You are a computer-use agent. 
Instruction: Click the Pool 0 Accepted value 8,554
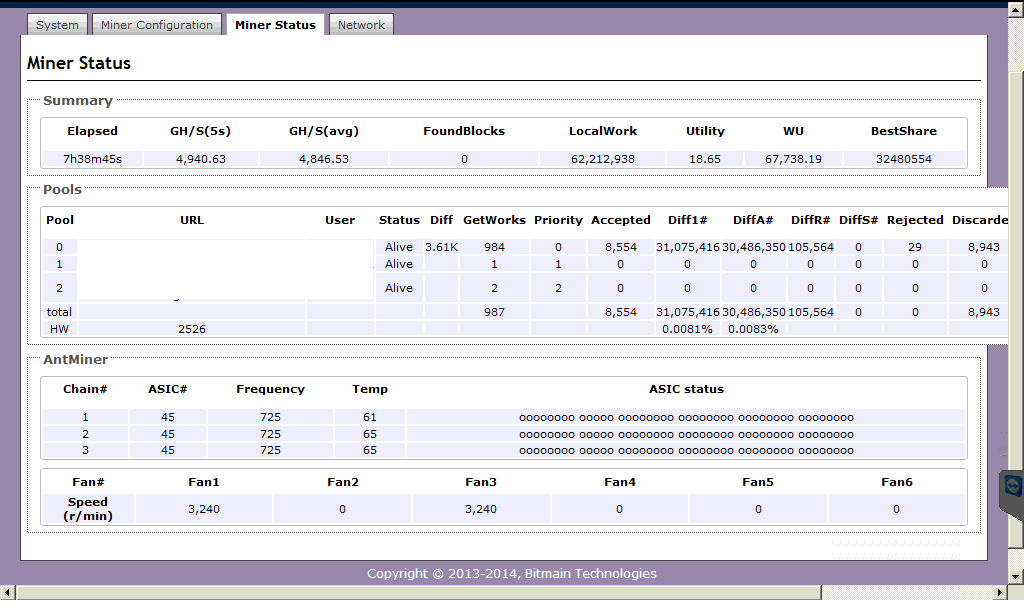(620, 247)
